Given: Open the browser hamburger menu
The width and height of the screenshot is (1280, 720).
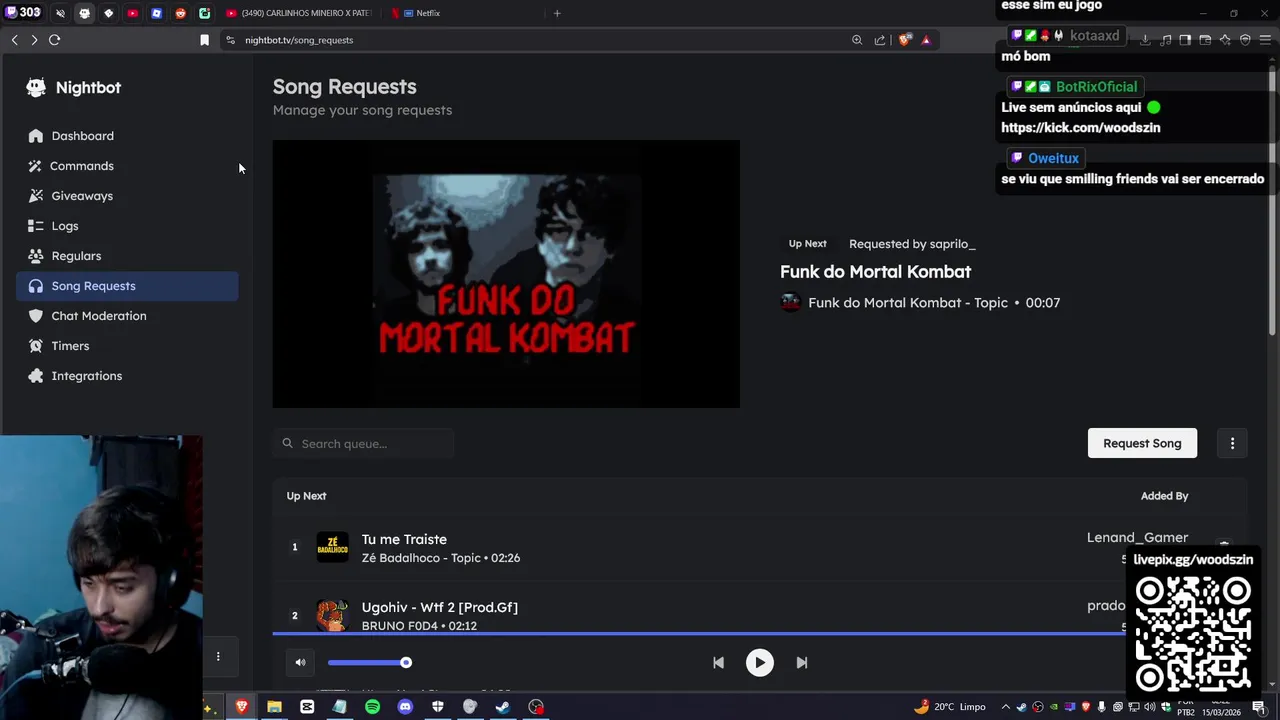Looking at the screenshot, I should (x=1265, y=40).
